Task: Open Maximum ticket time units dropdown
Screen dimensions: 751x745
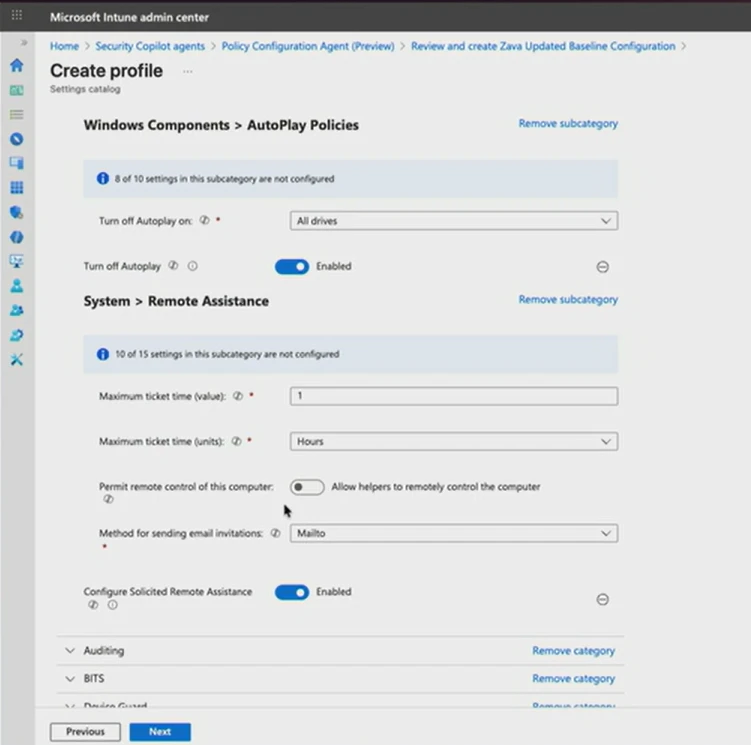Action: [454, 441]
